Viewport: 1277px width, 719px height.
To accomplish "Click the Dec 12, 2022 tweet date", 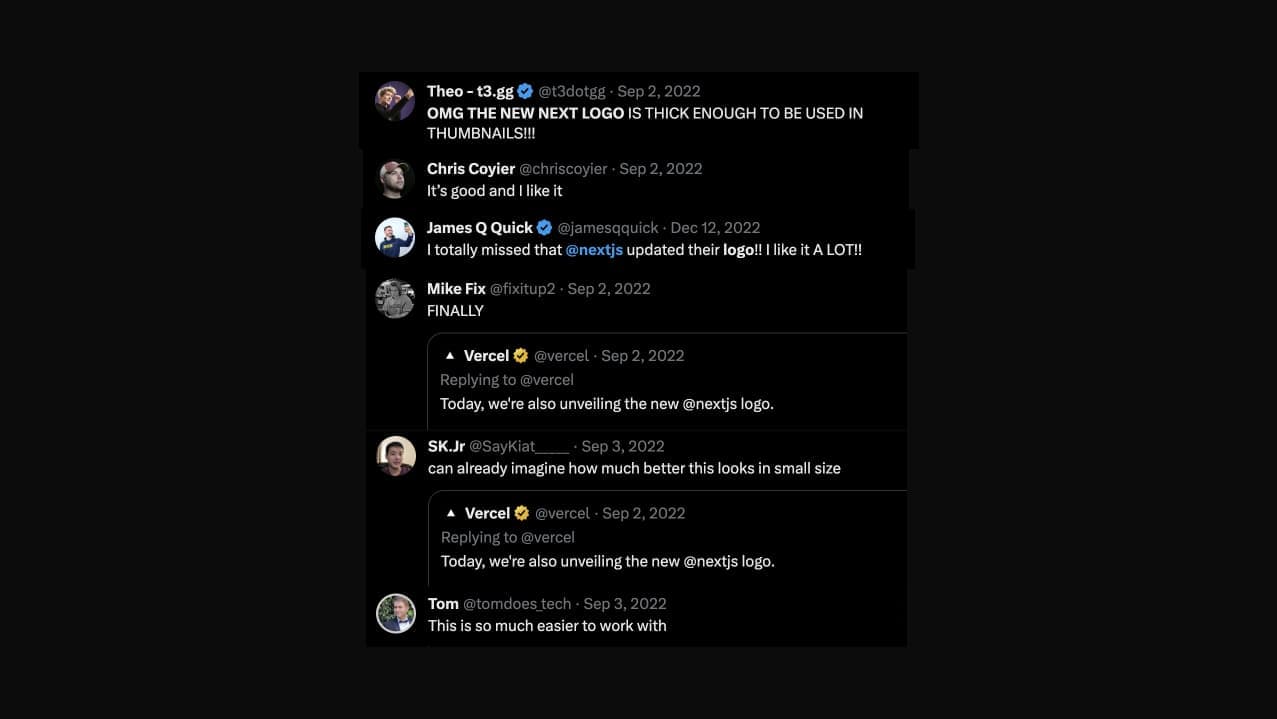I will pyautogui.click(x=715, y=228).
